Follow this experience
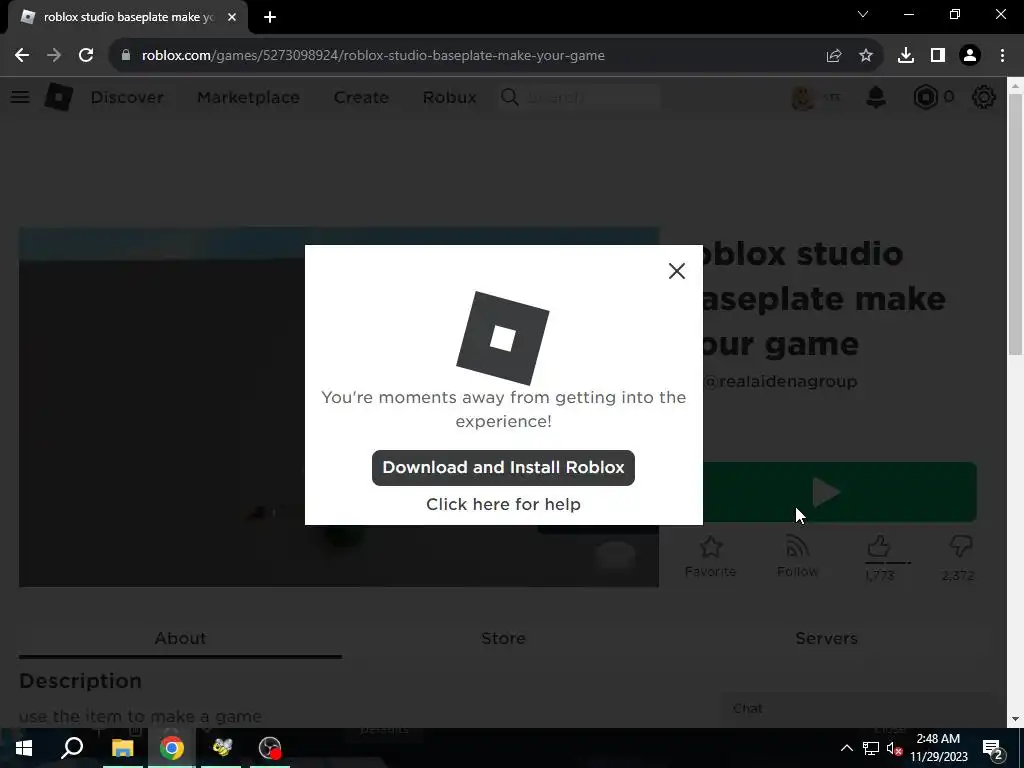Image resolution: width=1024 pixels, height=768 pixels. tap(797, 556)
